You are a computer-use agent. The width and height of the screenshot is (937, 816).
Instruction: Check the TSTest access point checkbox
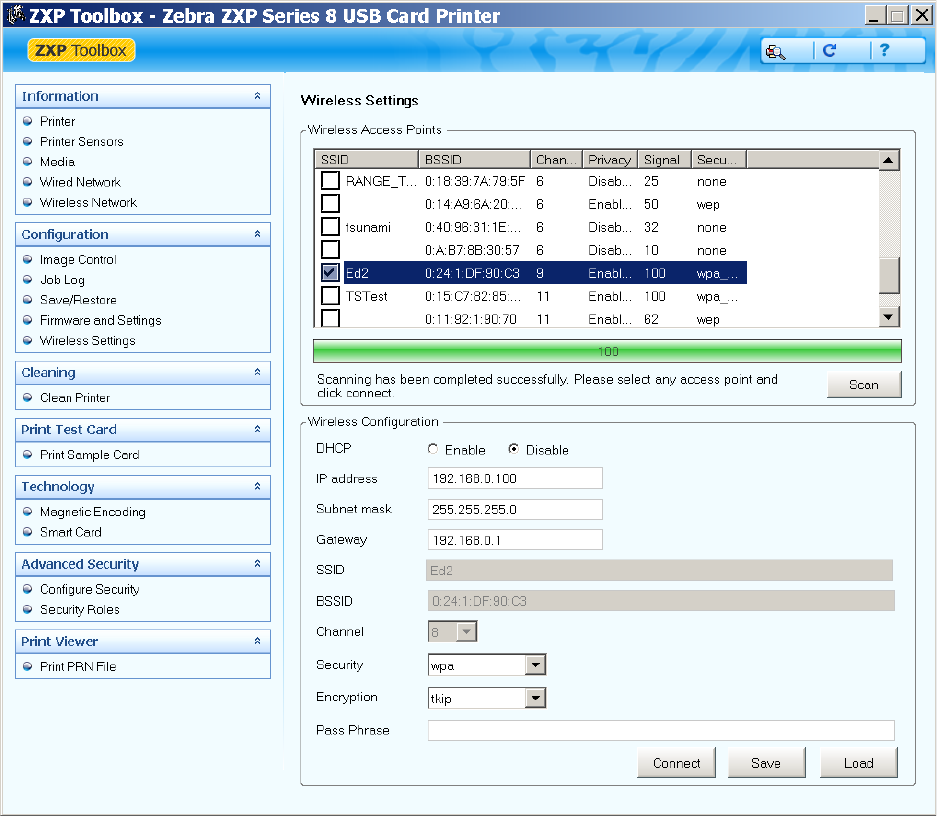330,296
